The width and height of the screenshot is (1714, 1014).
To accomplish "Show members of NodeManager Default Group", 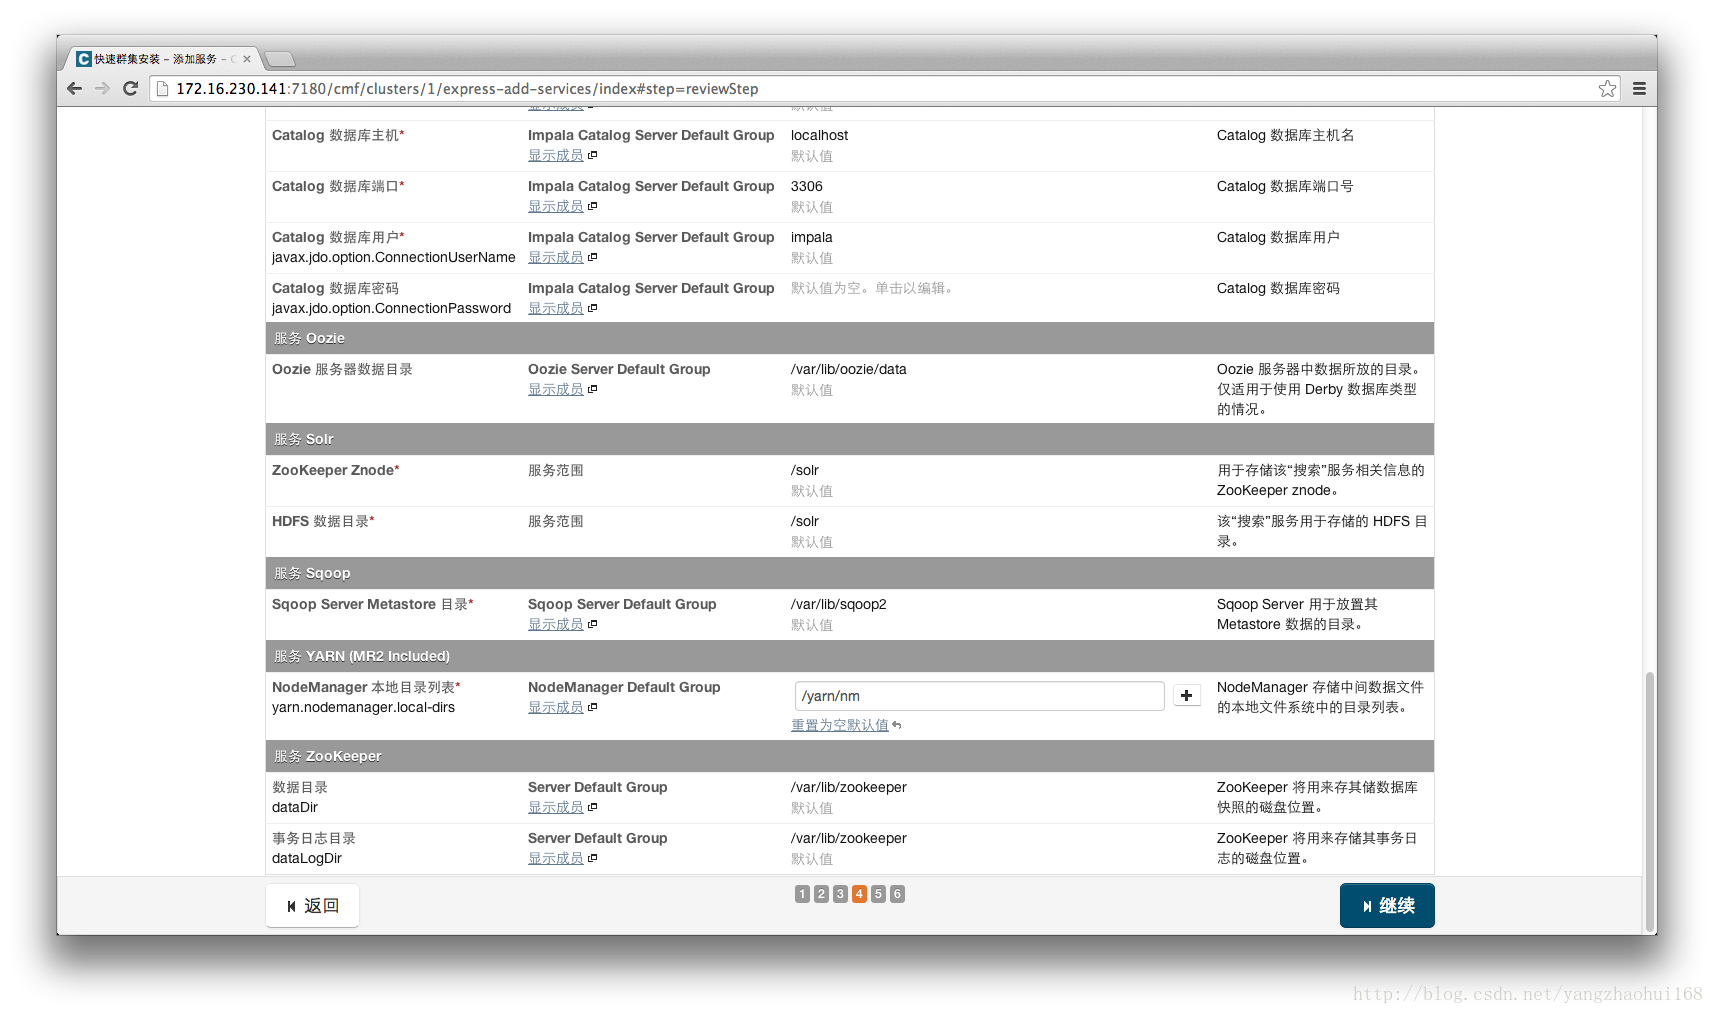I will (x=556, y=707).
